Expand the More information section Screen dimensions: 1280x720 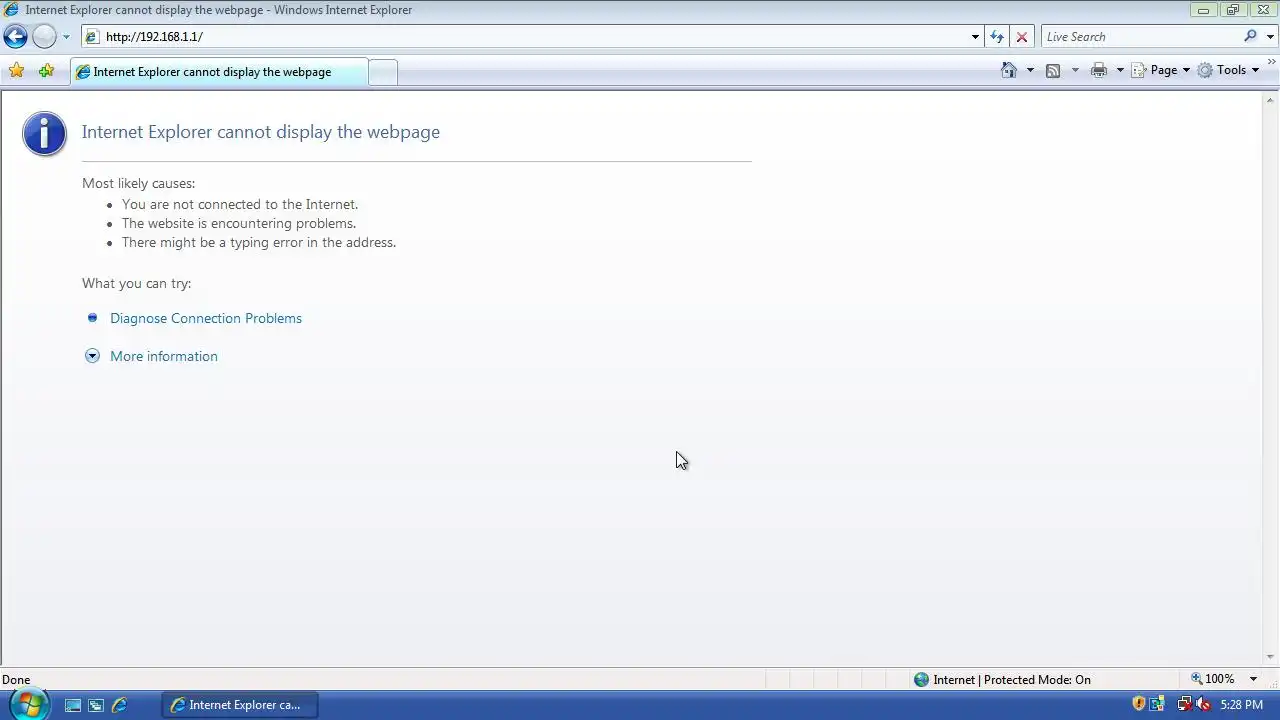tap(164, 356)
